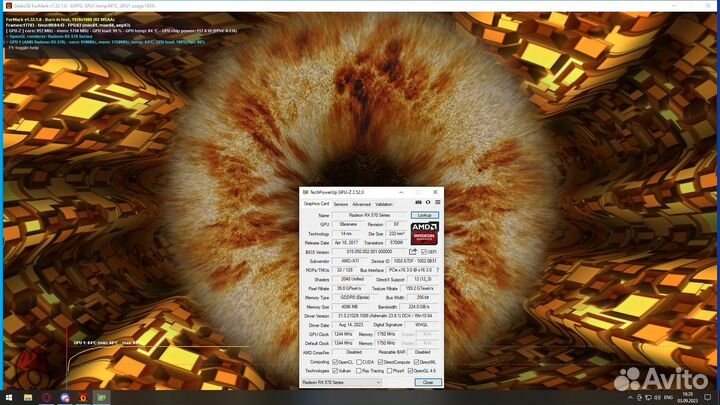The image size is (720, 405).
Task: Click the network tray icon
Action: [x=648, y=397]
